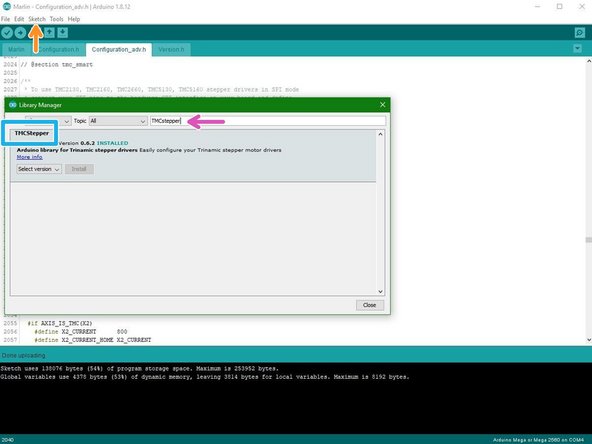The image size is (592, 444).
Task: Click the TMCstepper search field
Action: pos(268,121)
